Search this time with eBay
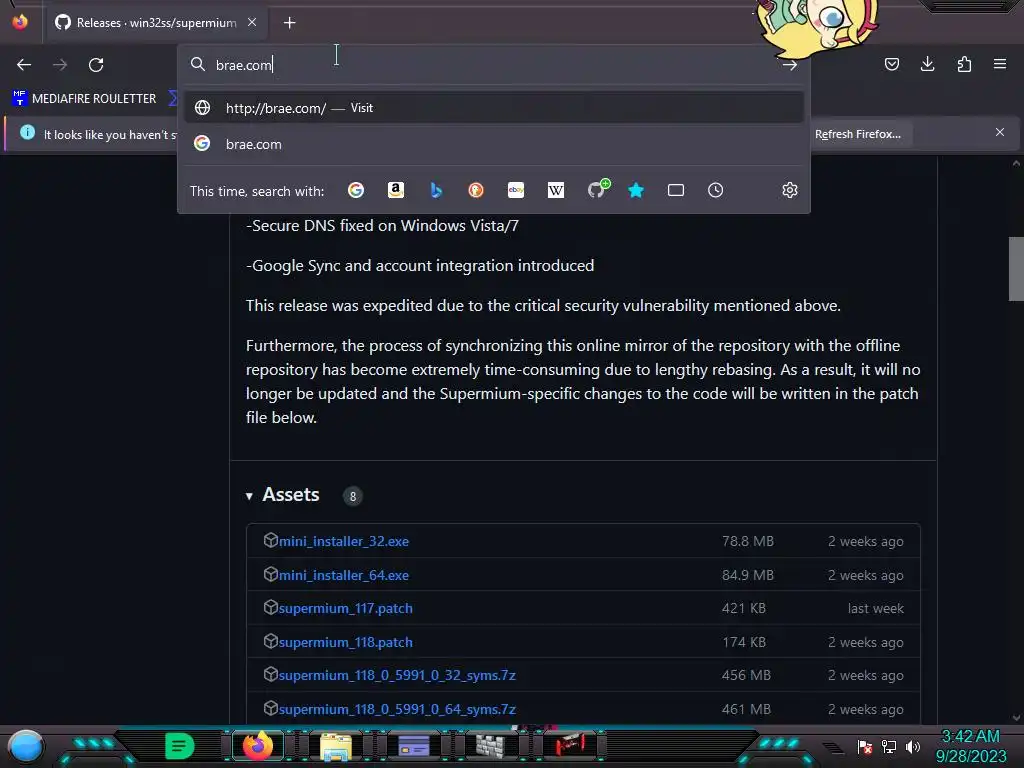Image resolution: width=1024 pixels, height=768 pixels. 516,190
